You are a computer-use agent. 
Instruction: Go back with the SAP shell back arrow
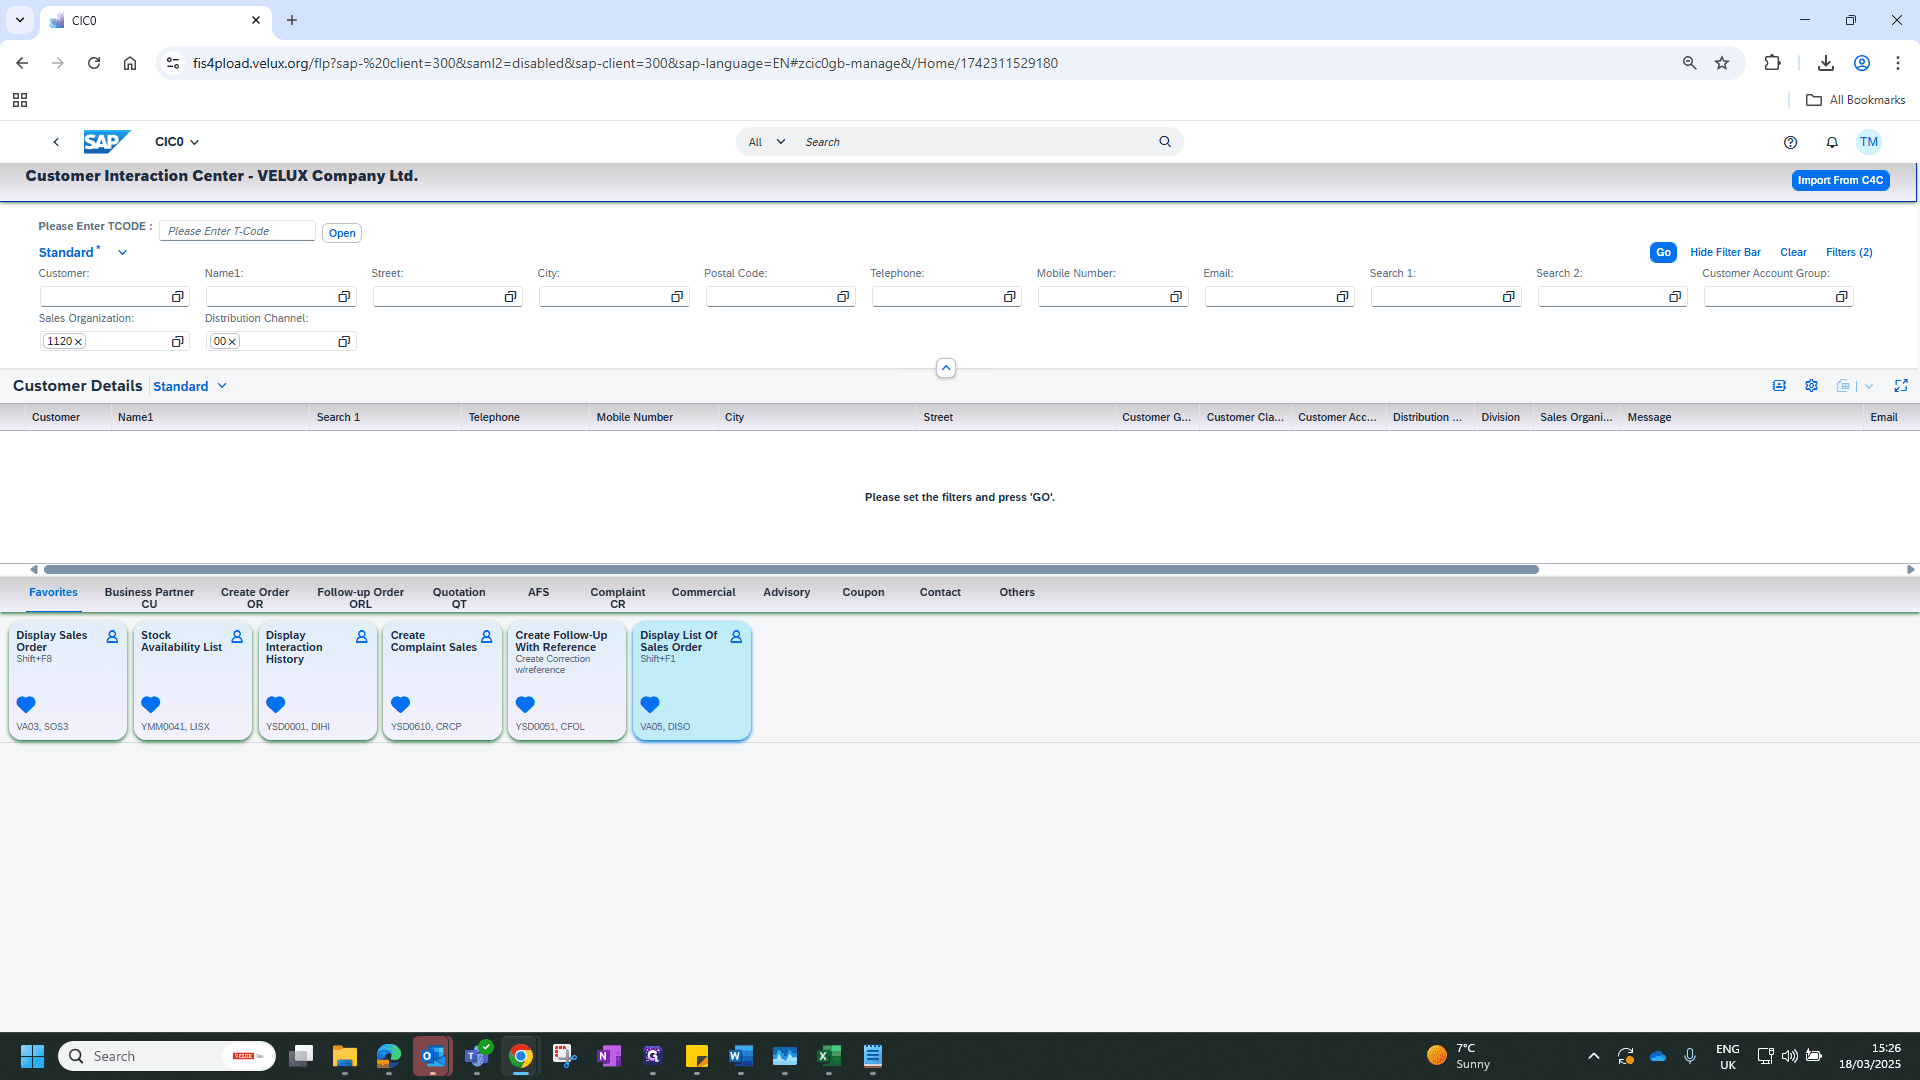click(x=56, y=142)
